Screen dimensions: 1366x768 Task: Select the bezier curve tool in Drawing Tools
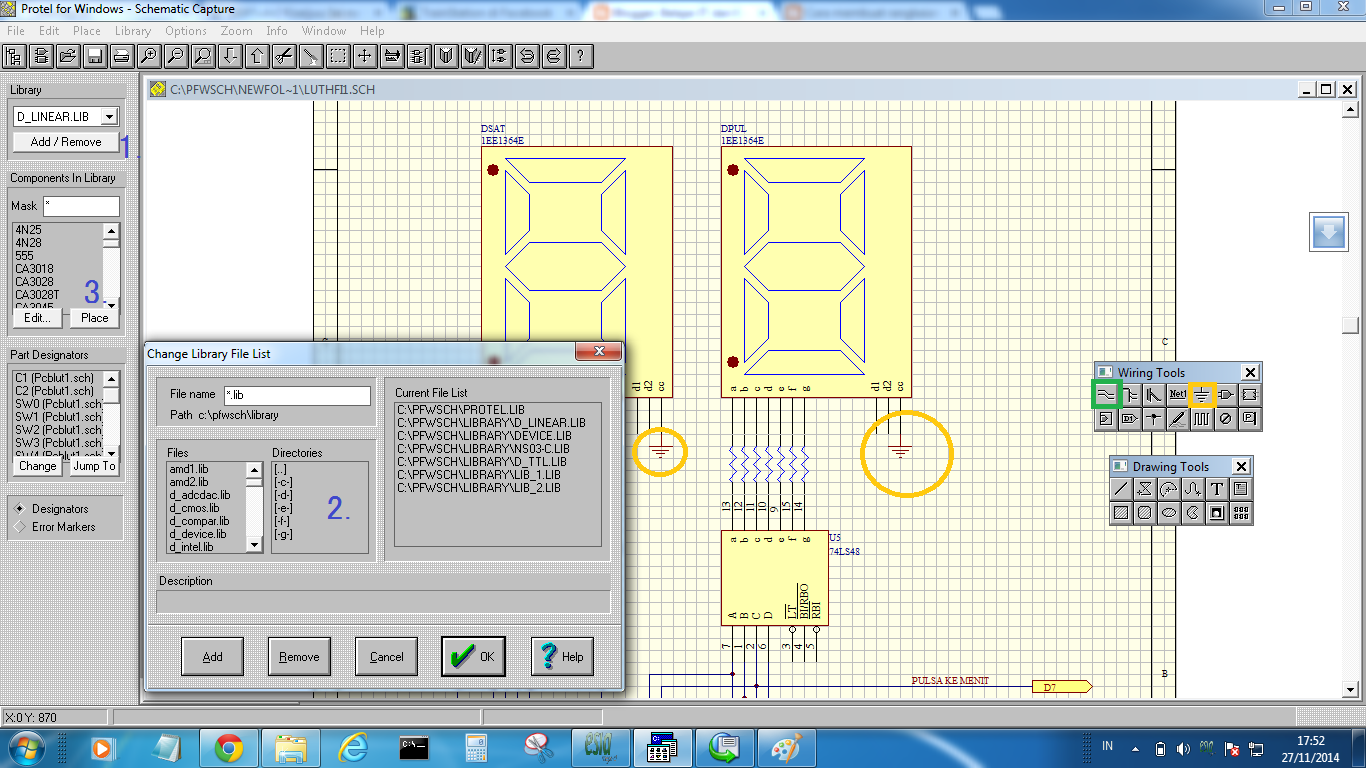(x=1193, y=489)
